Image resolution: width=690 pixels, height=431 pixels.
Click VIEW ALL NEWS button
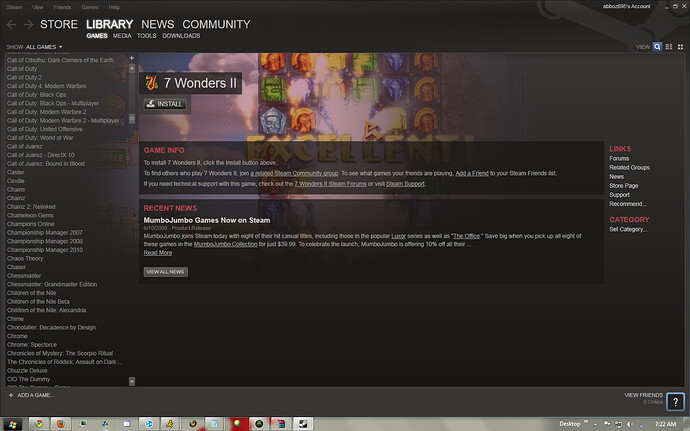(x=165, y=271)
